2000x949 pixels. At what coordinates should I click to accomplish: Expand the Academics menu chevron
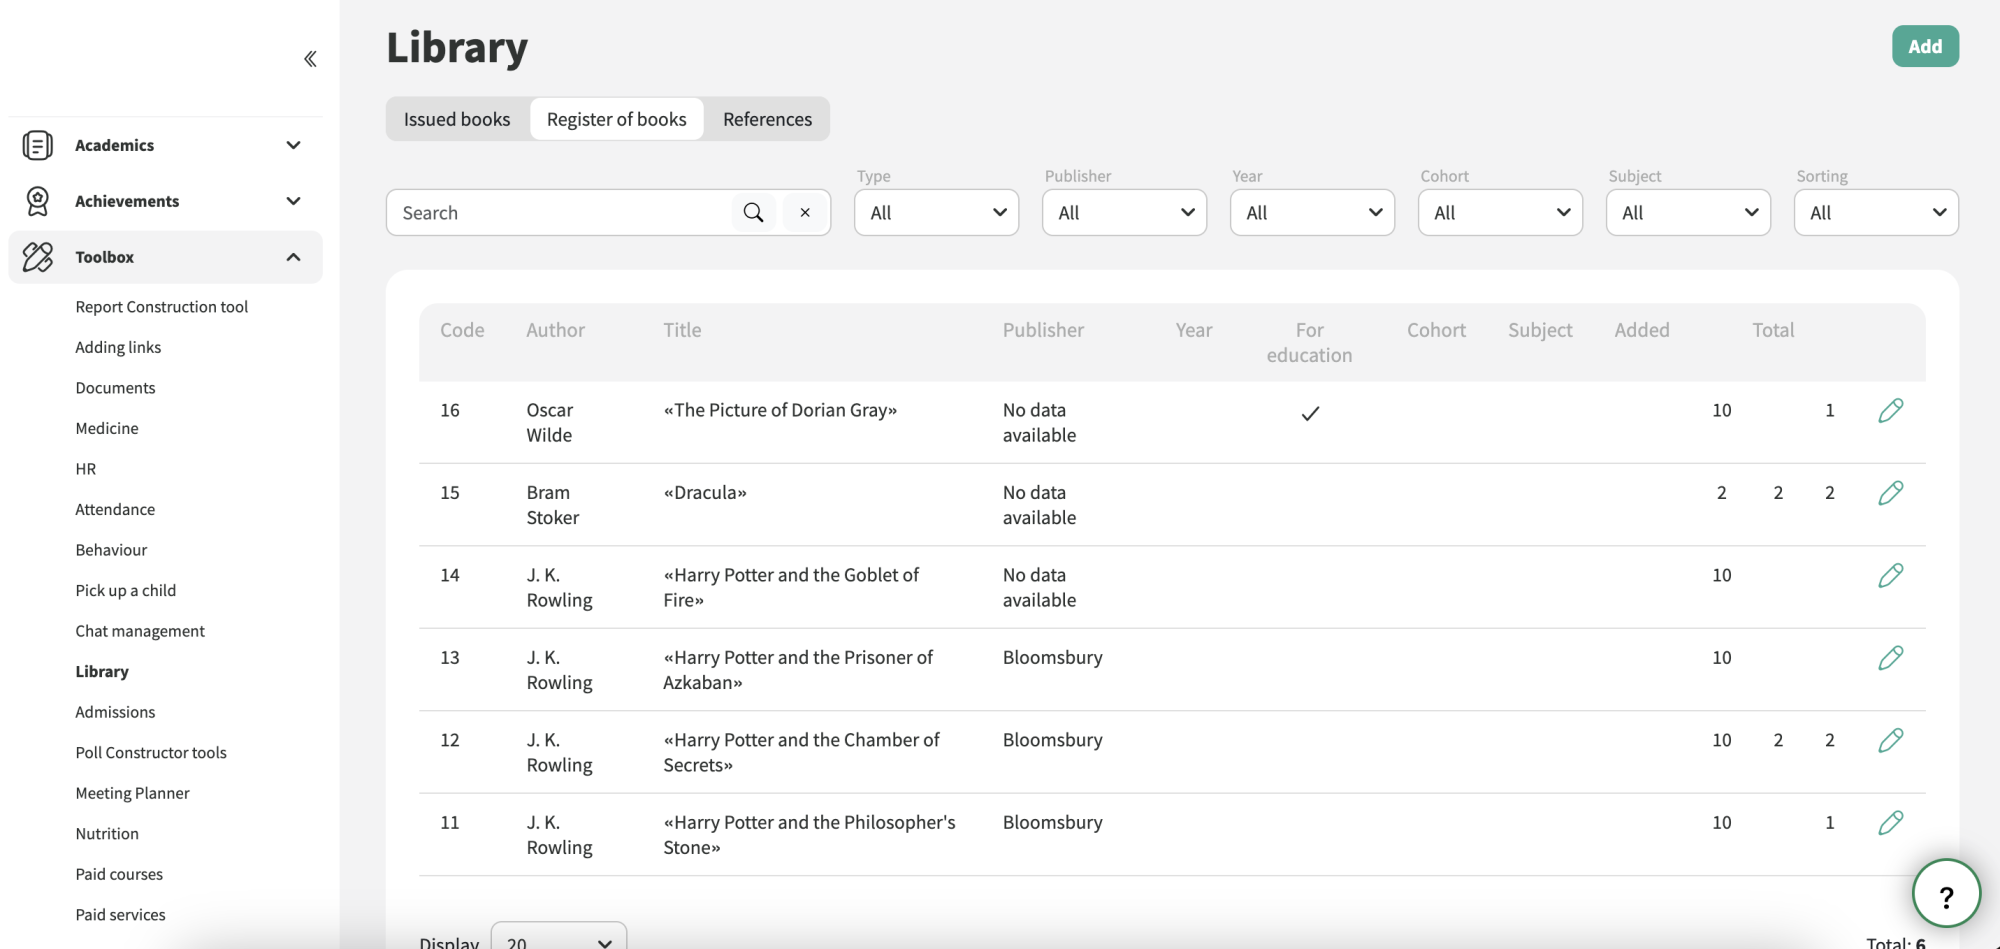[x=293, y=145]
